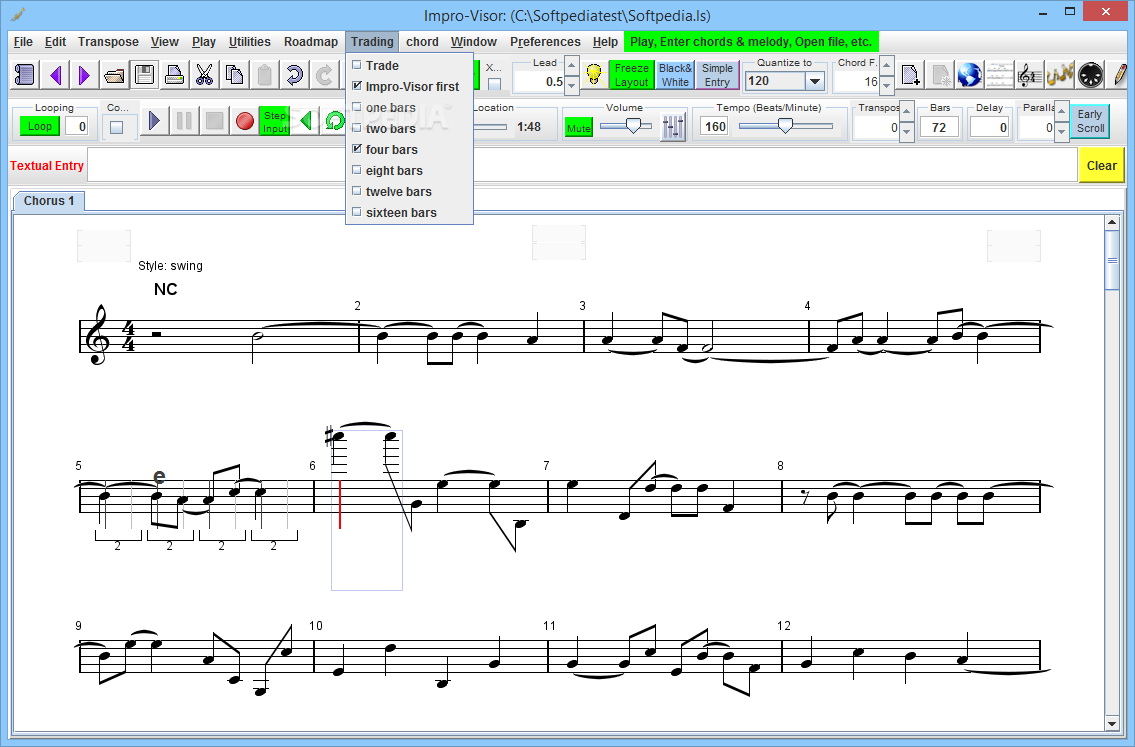Go to next with right purple arrow
Screen dimensions: 1135x747
pyautogui.click(x=84, y=75)
